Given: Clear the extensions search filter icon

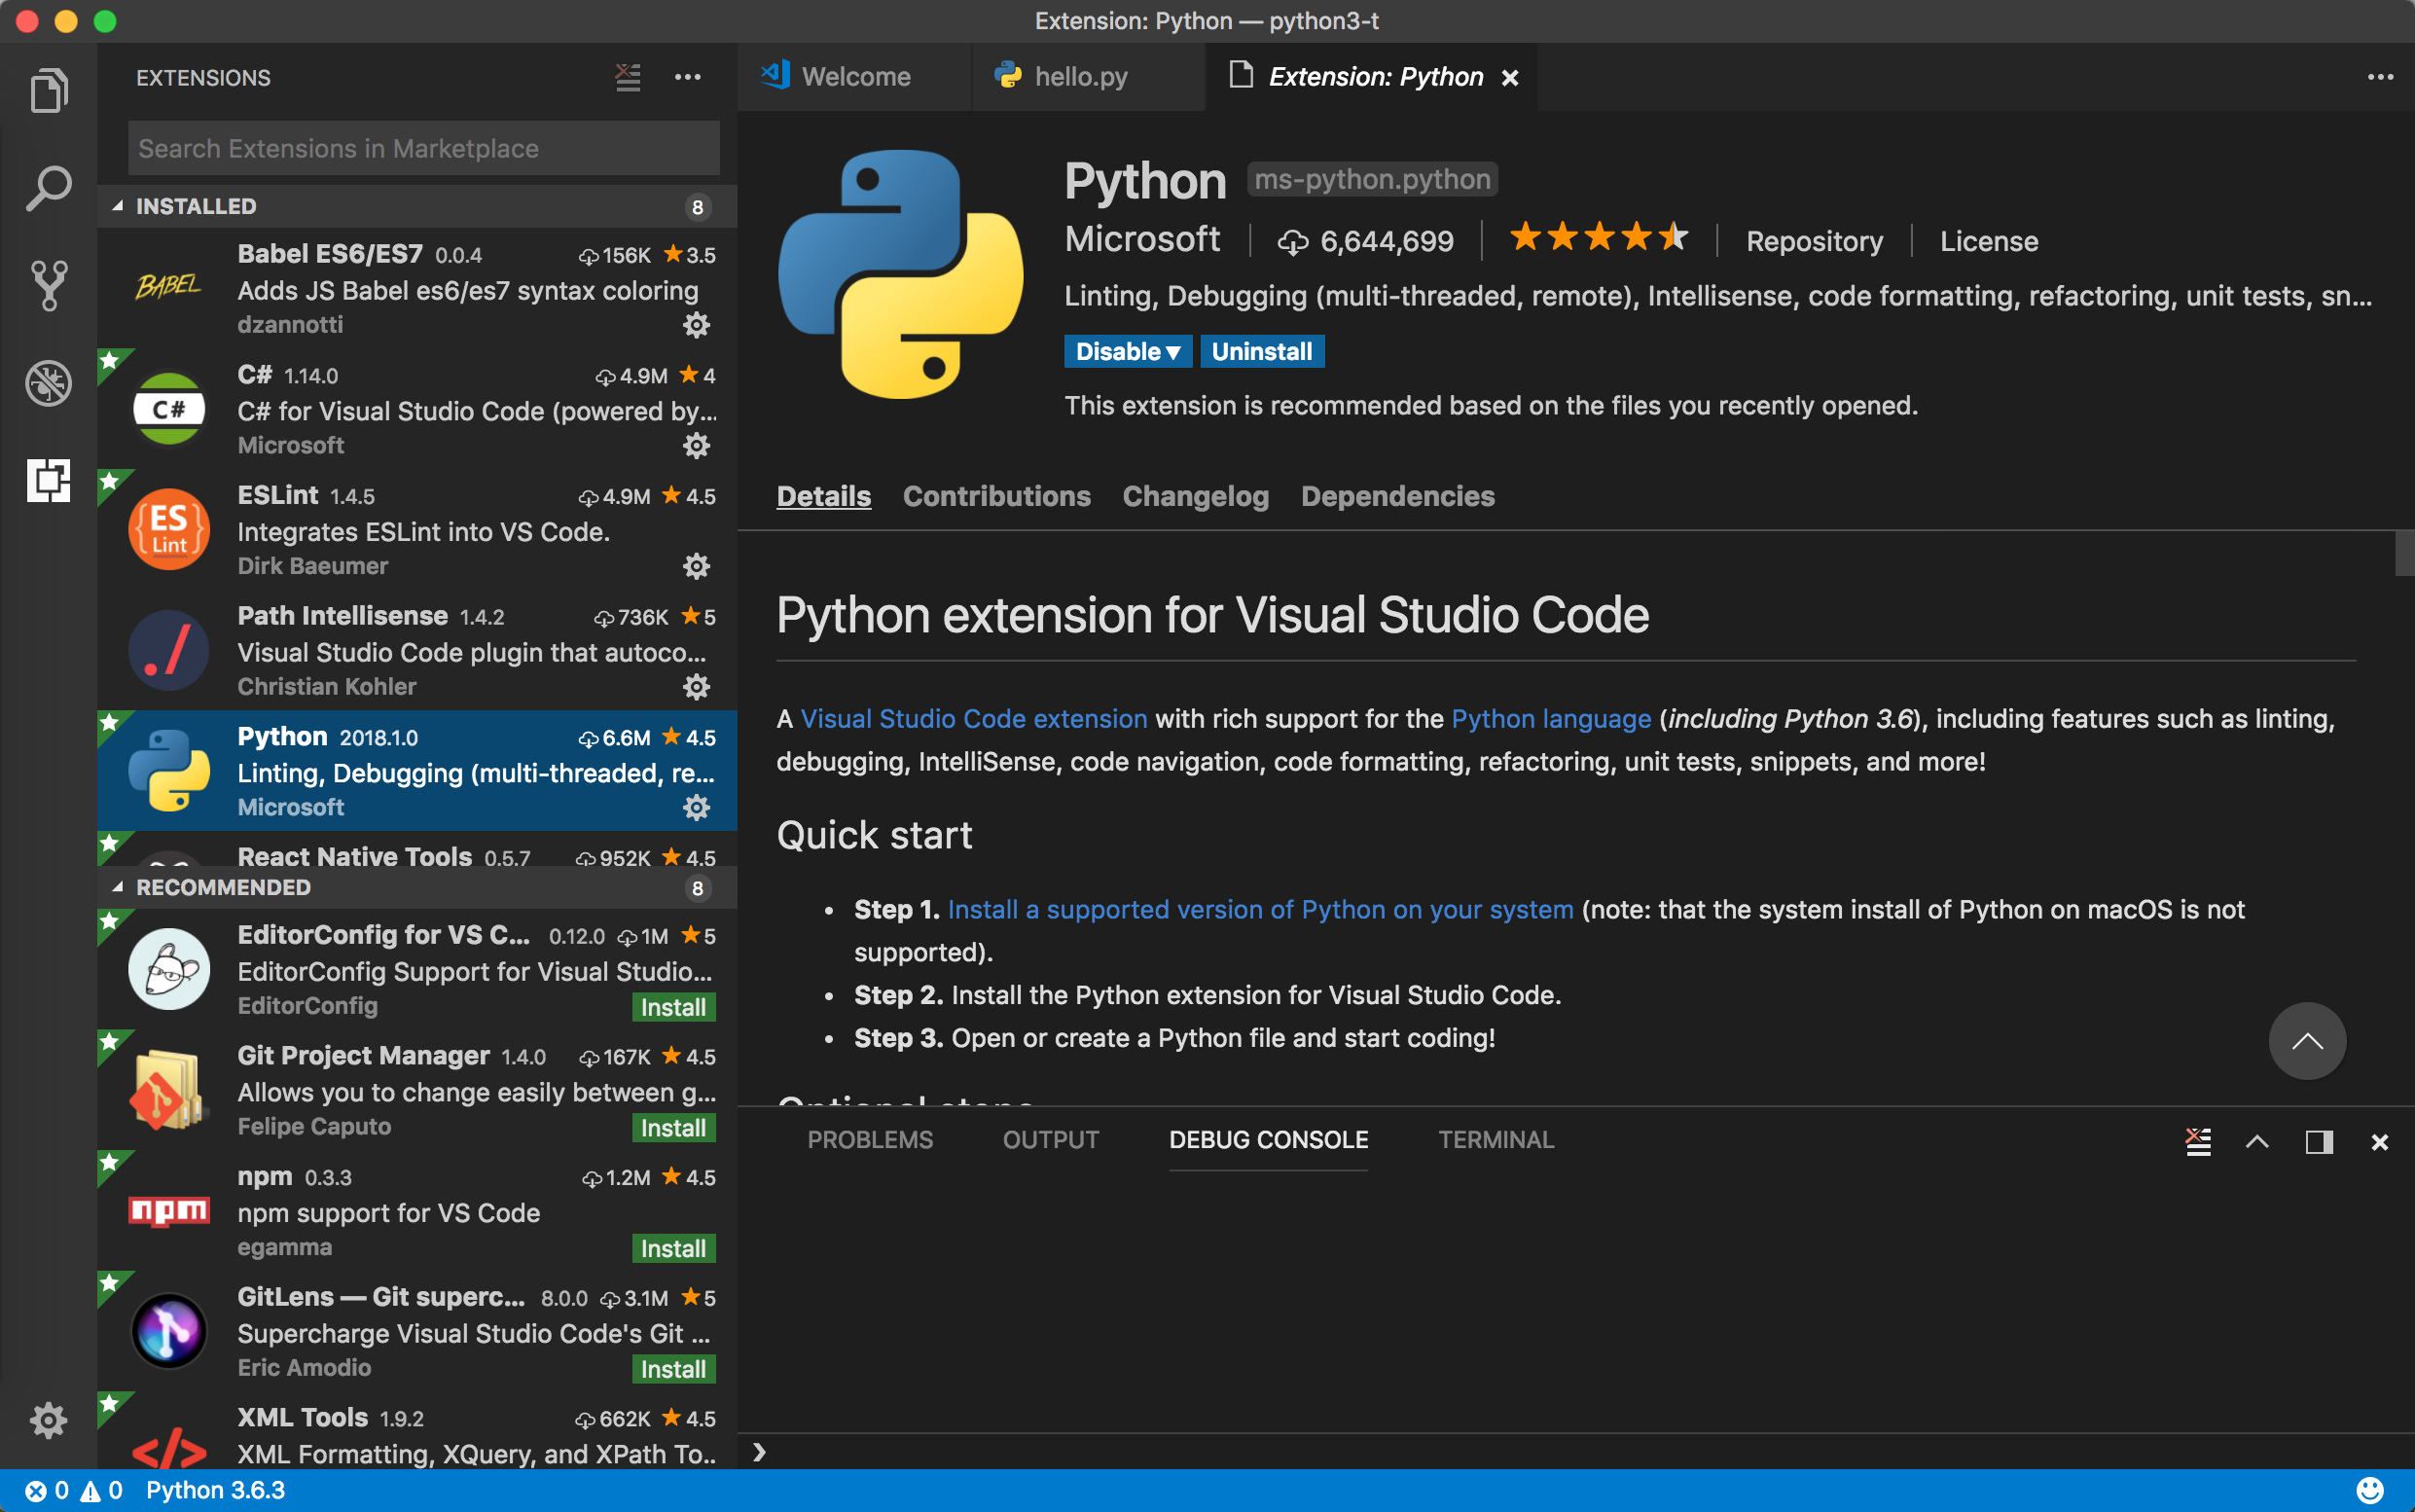Looking at the screenshot, I should coord(627,77).
